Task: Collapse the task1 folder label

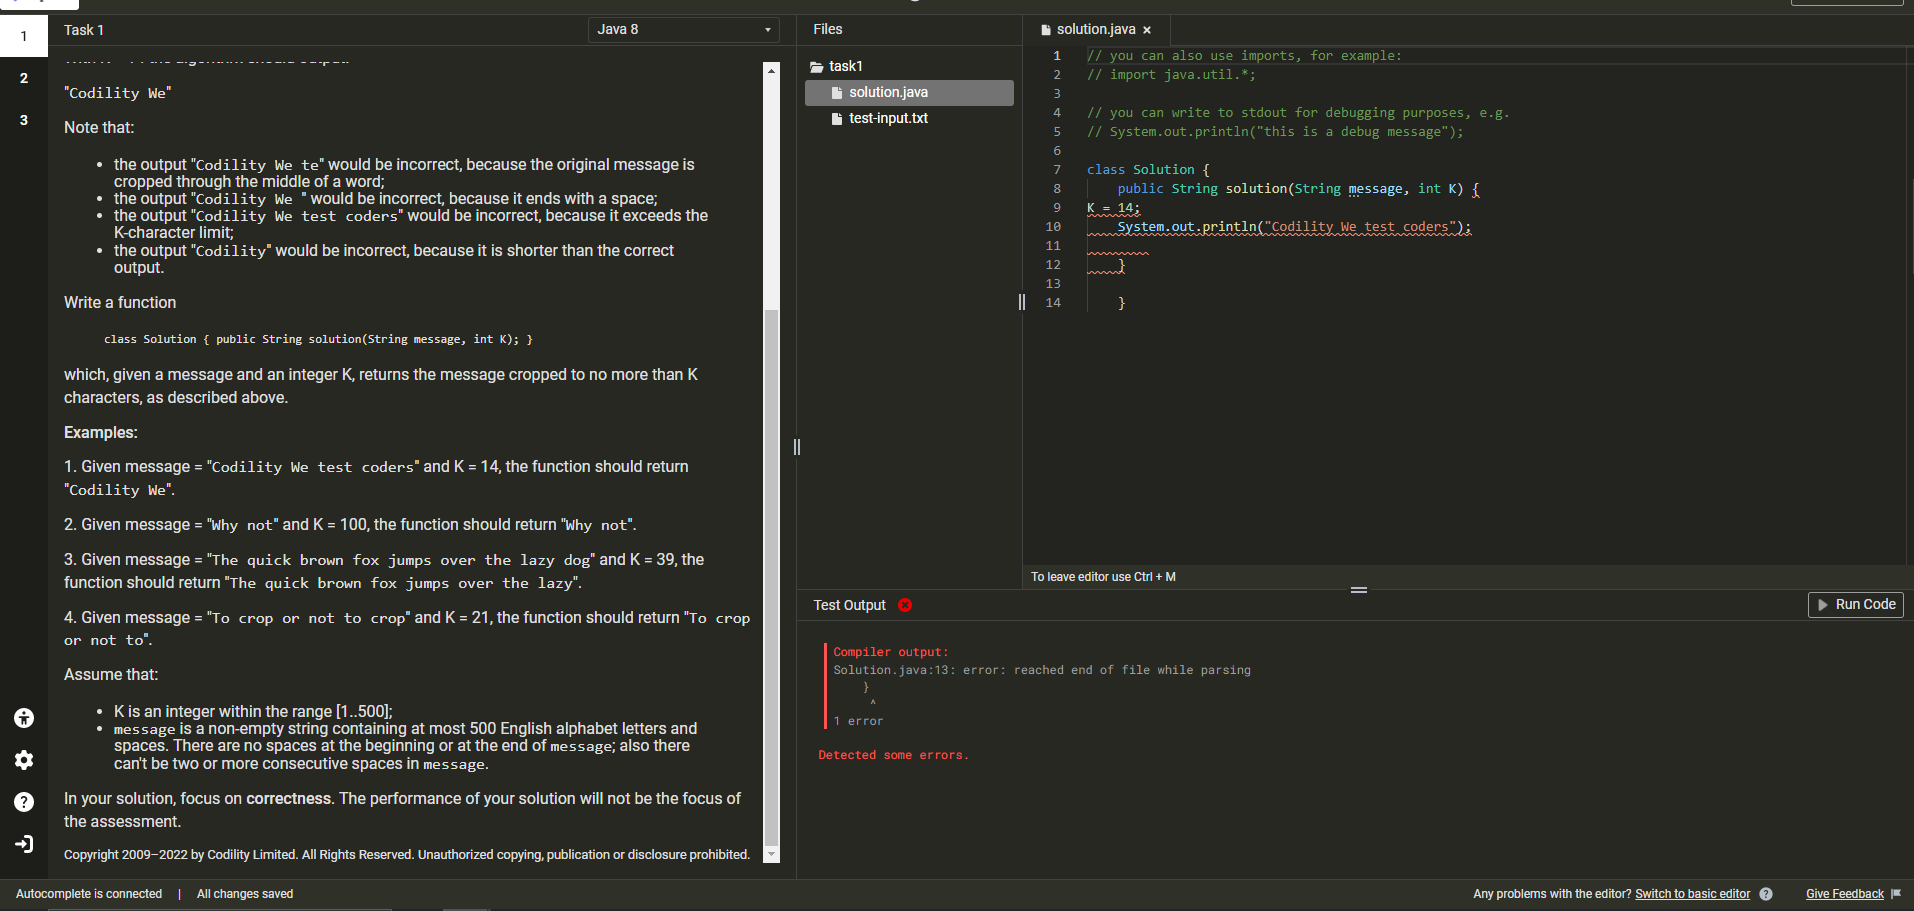Action: click(x=846, y=67)
